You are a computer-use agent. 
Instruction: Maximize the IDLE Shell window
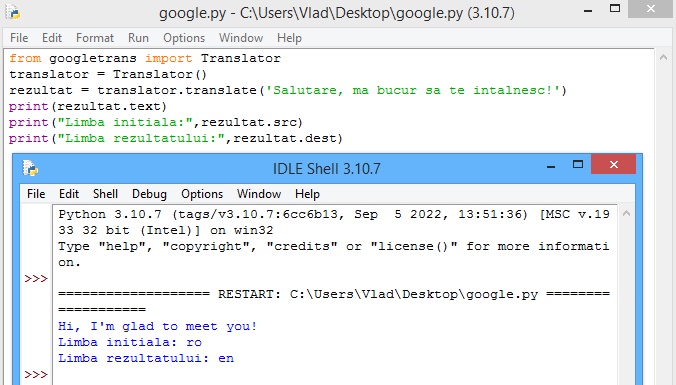(x=578, y=164)
